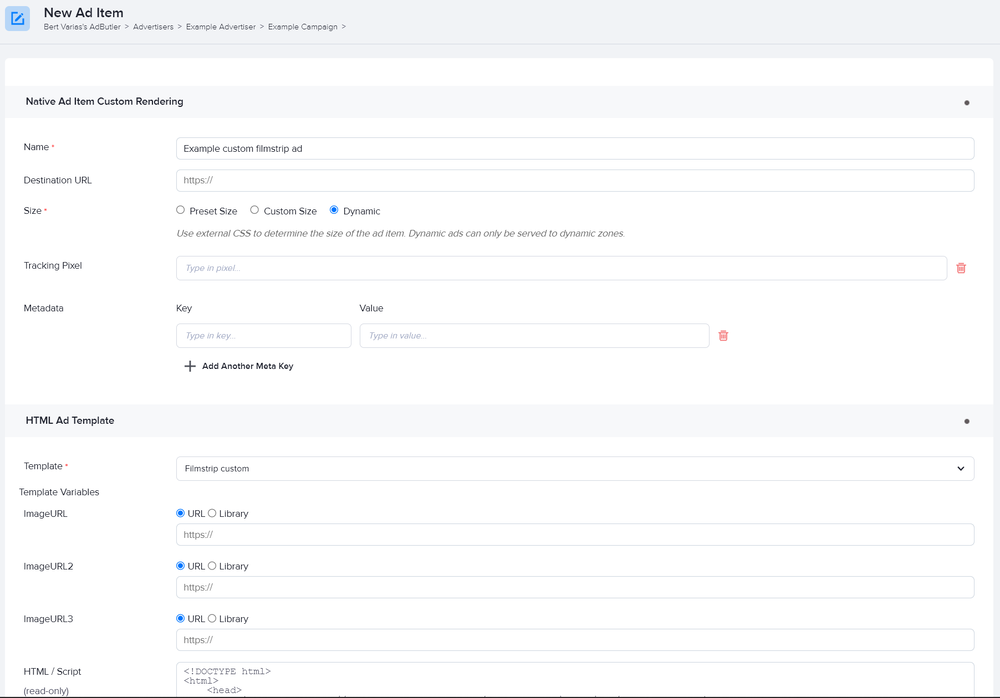Image resolution: width=1000 pixels, height=698 pixels.
Task: Click the ImageURL2 https field
Action: (575, 587)
